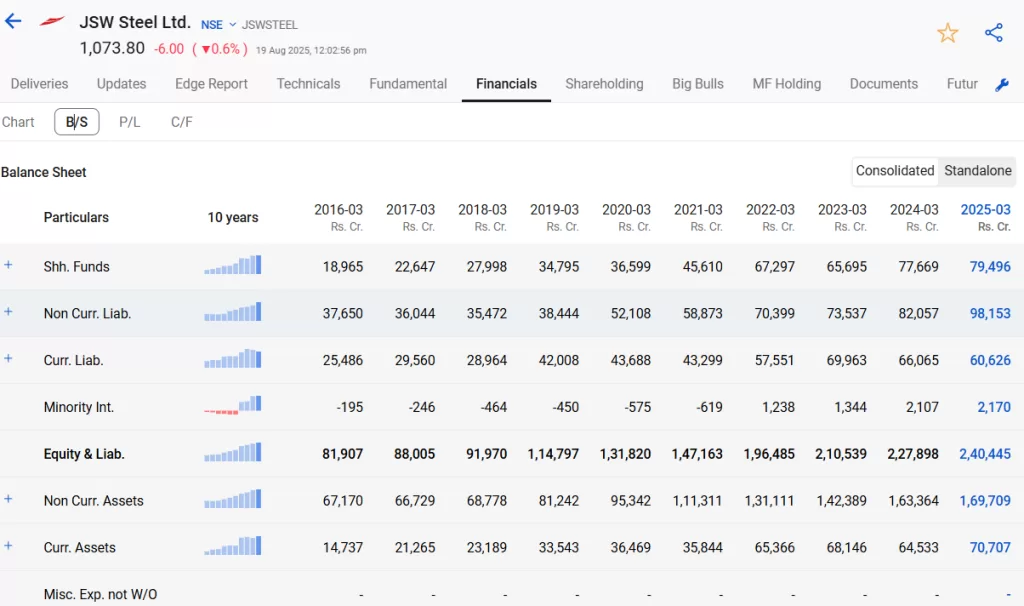Screen dimensions: 1024x606
Task: Add JSW Steel to favorites with star
Action: [947, 33]
